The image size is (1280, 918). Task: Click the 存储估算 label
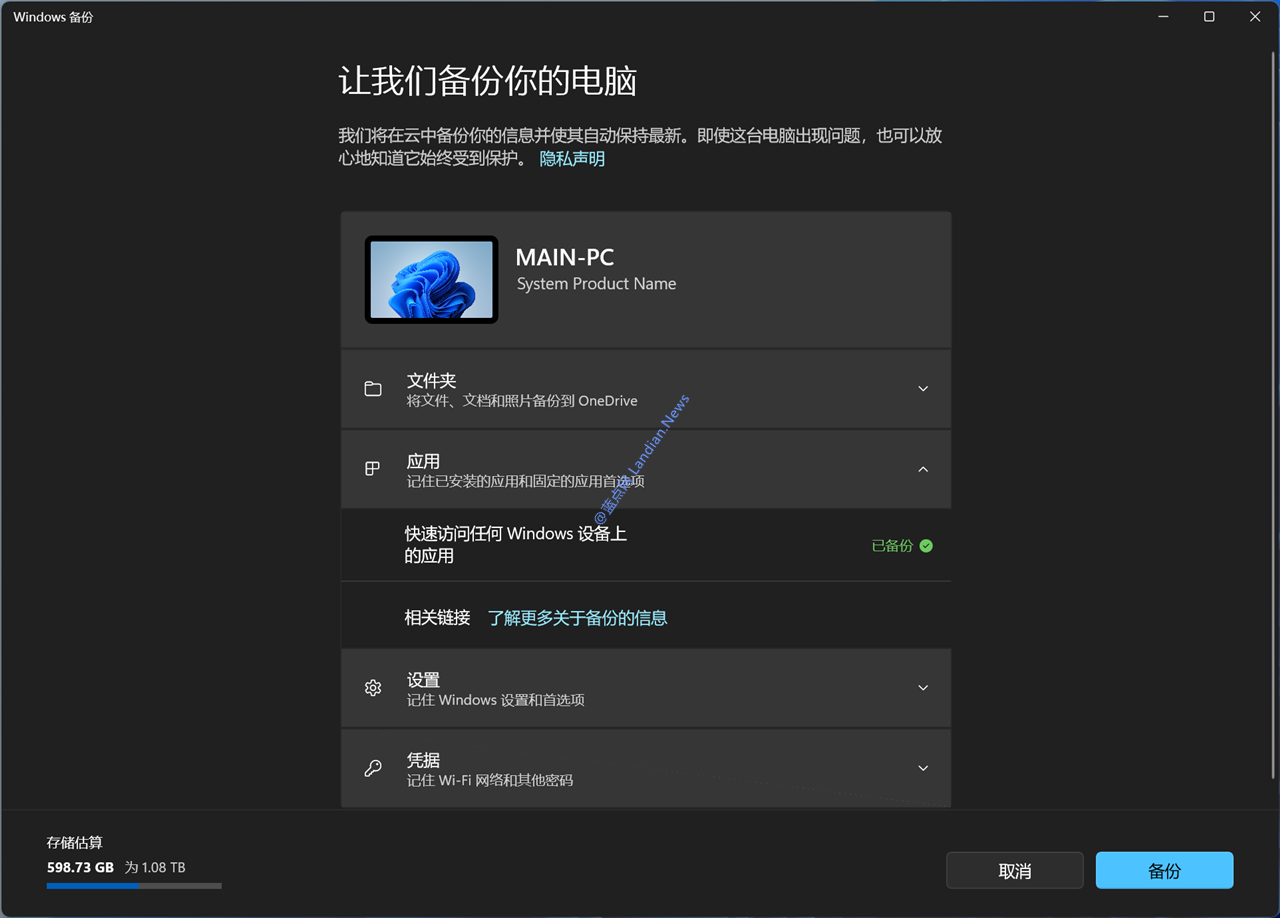(x=75, y=843)
